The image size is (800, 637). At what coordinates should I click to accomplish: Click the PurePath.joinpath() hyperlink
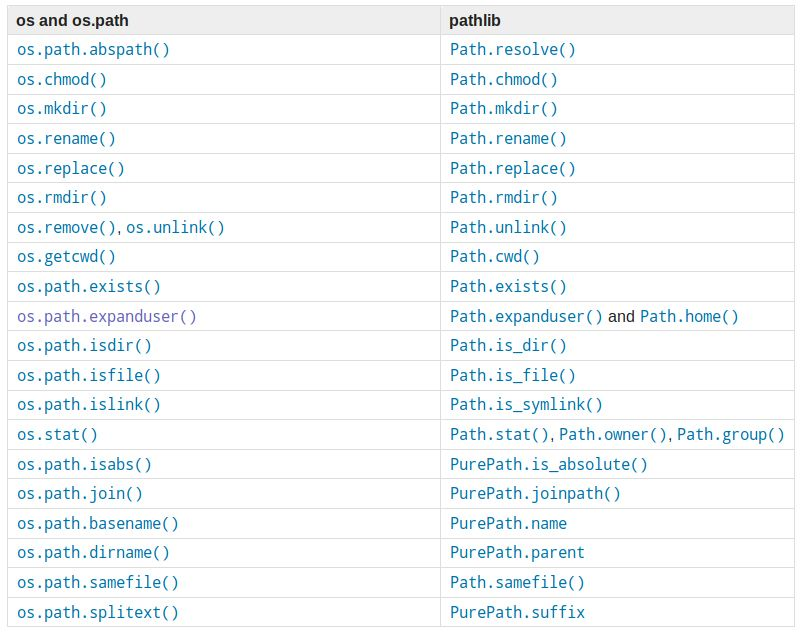tap(532, 493)
